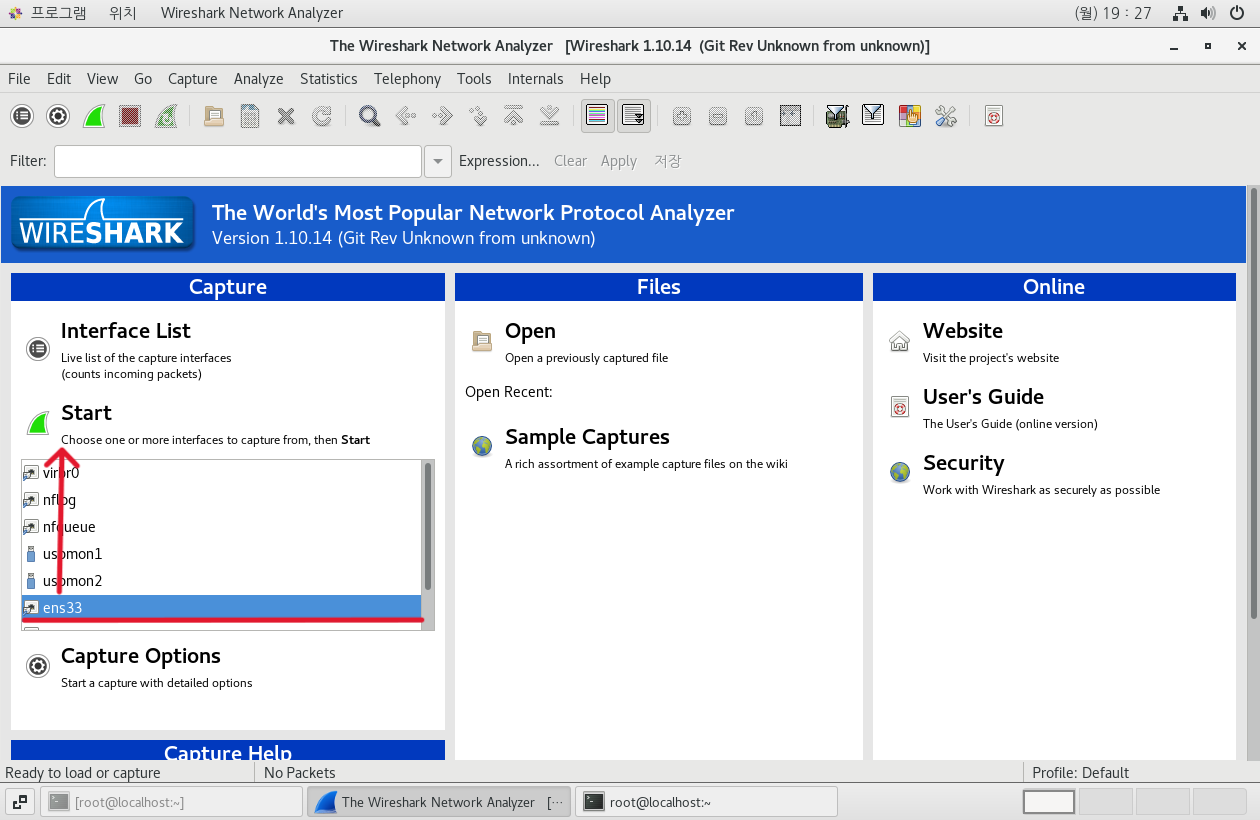
Task: Open the filter Expression... builder
Action: click(x=499, y=161)
